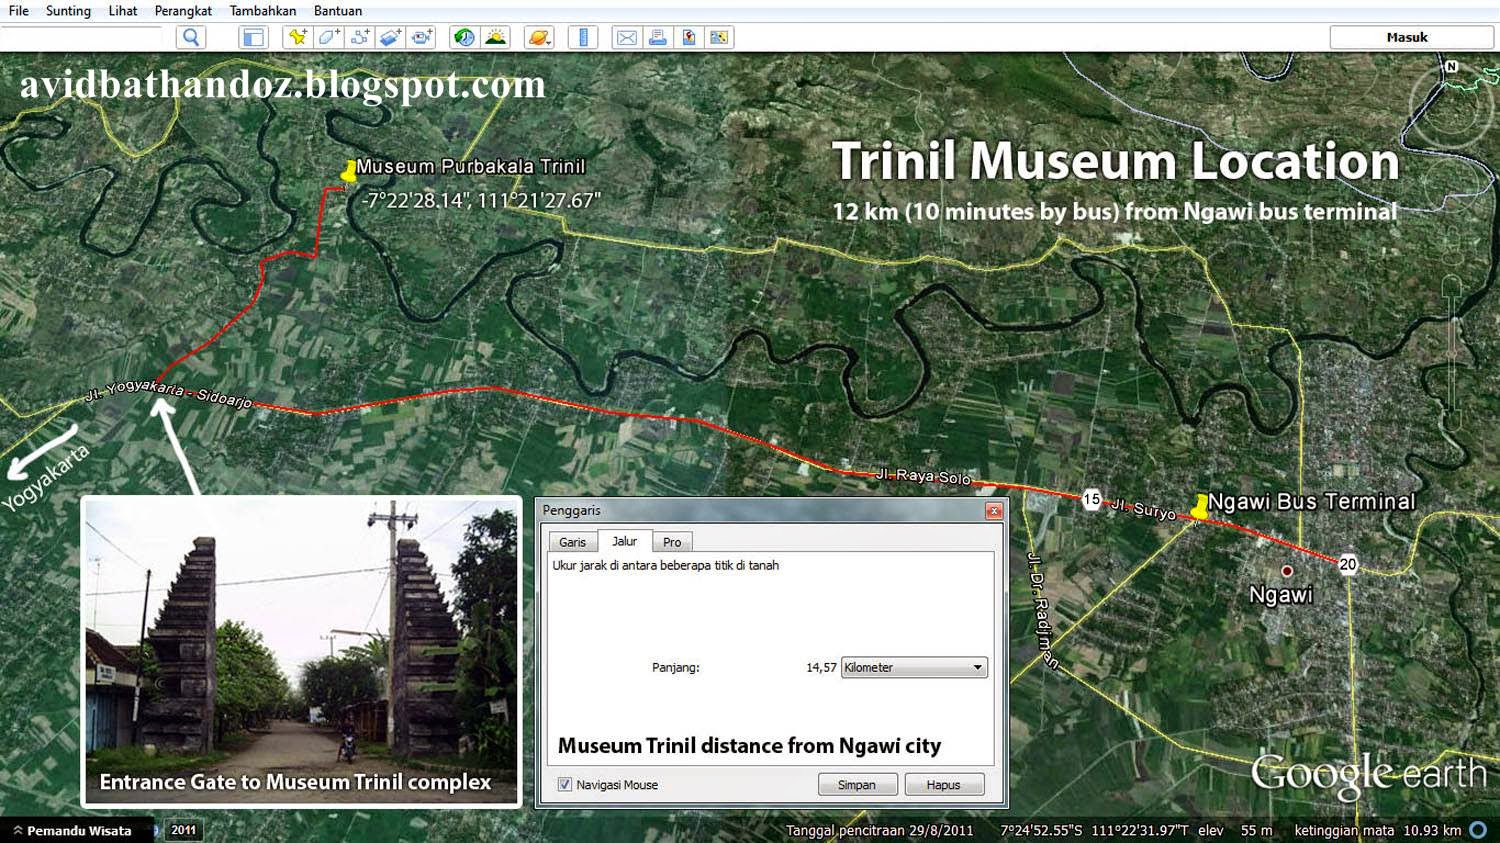Open the Add Image Overlay tool
The width and height of the screenshot is (1500, 843).
coord(389,37)
